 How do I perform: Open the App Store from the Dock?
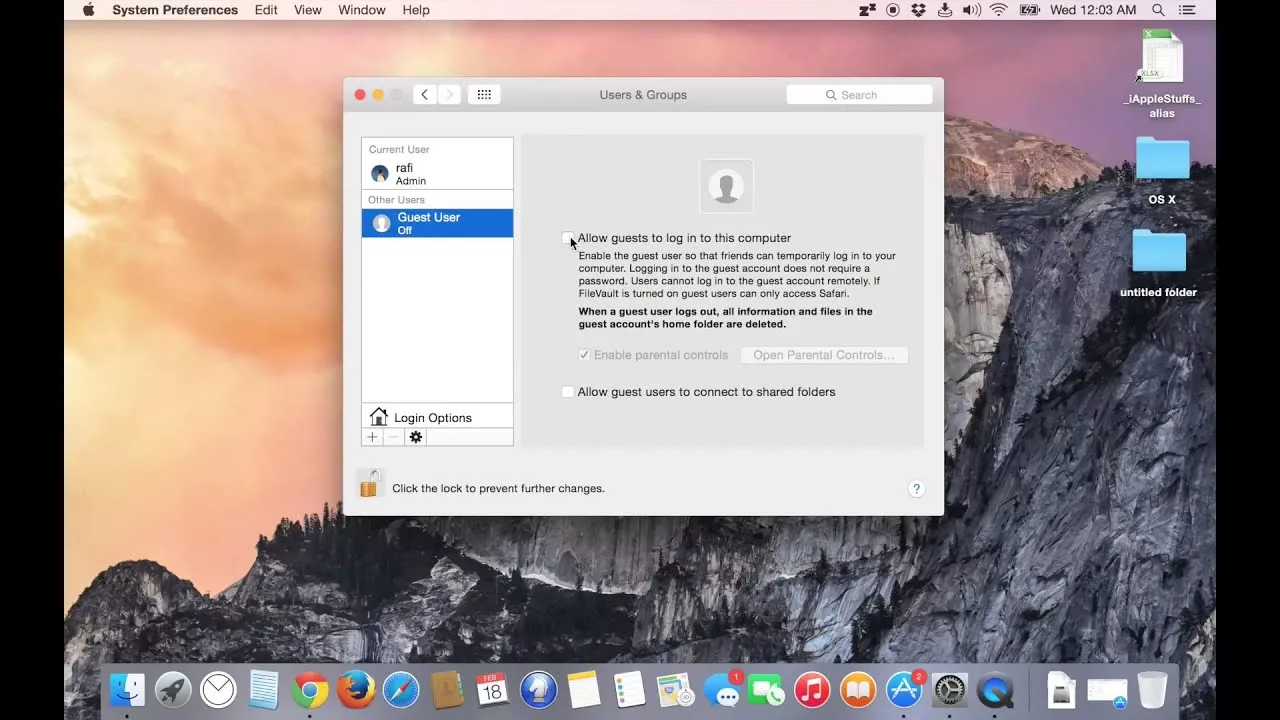coord(903,690)
